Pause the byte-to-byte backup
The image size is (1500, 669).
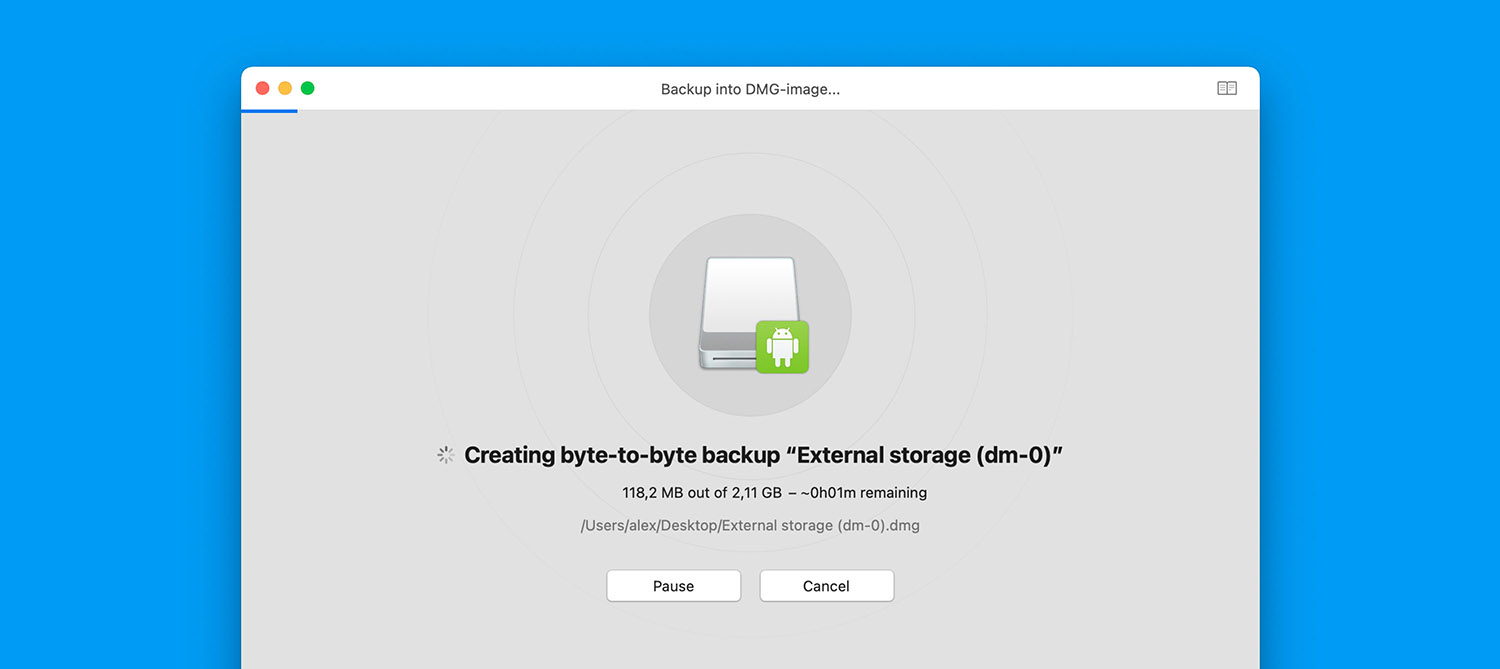click(x=673, y=586)
